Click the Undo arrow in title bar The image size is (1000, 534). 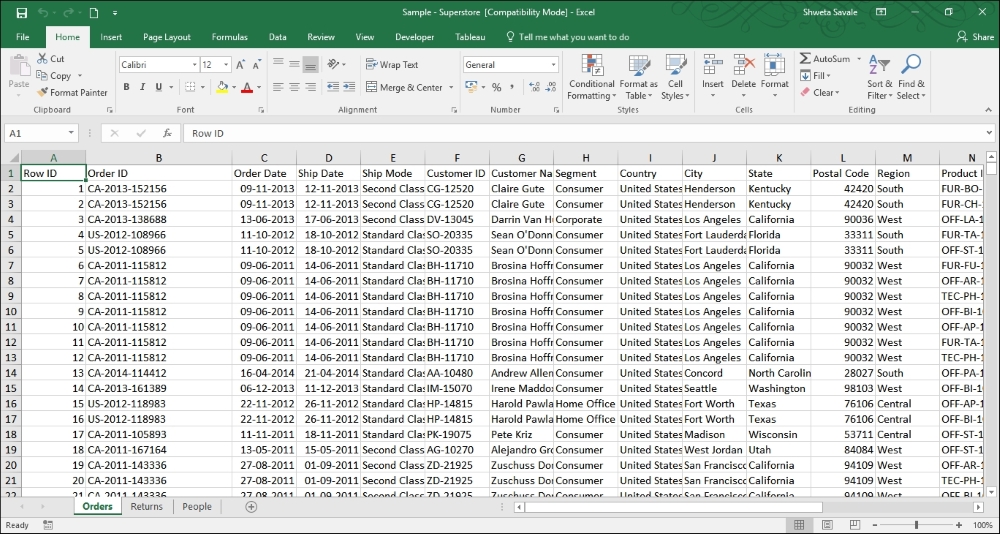(x=43, y=13)
